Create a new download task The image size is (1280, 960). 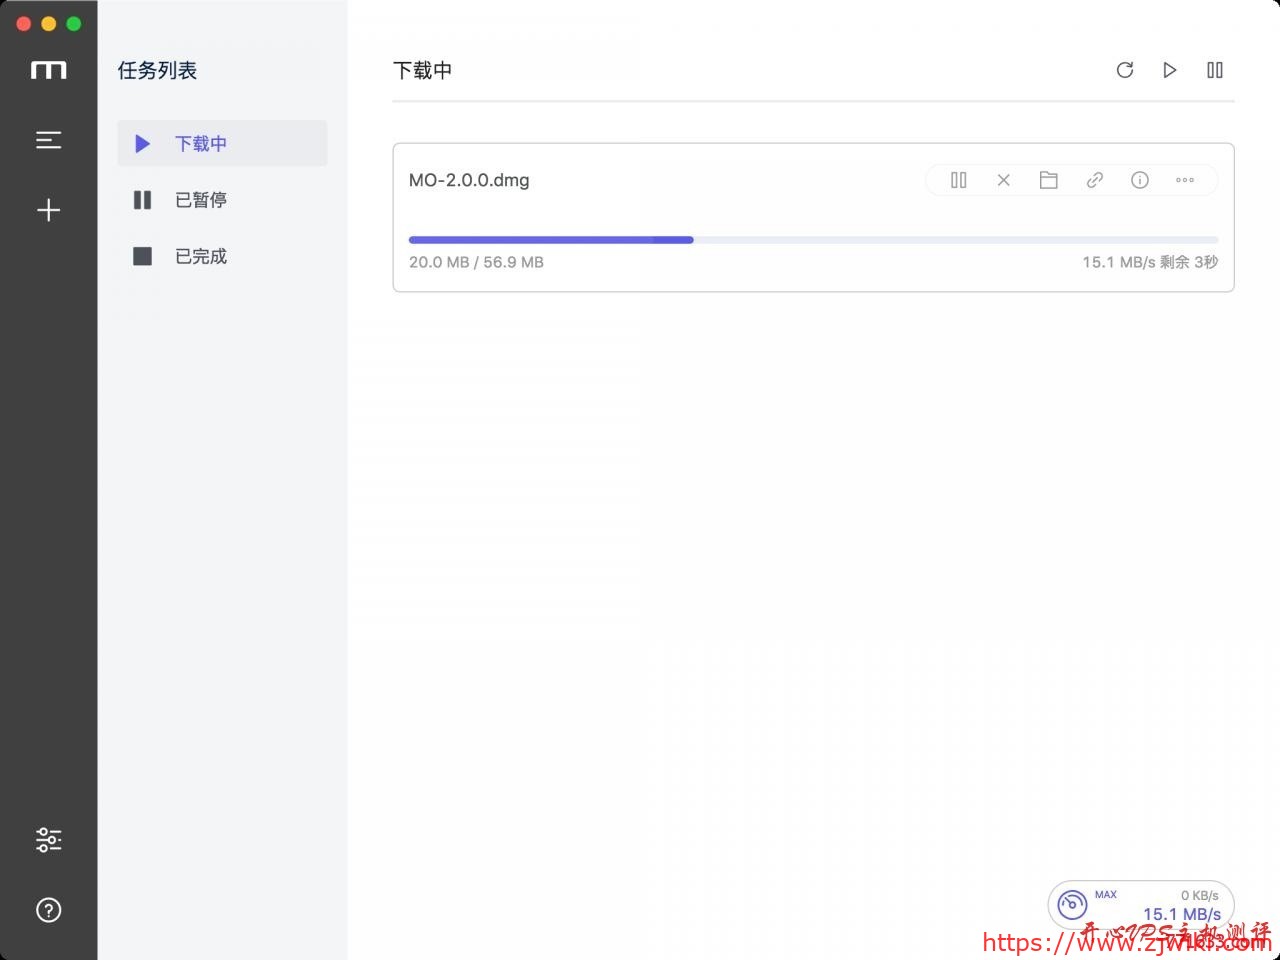pyautogui.click(x=48, y=210)
